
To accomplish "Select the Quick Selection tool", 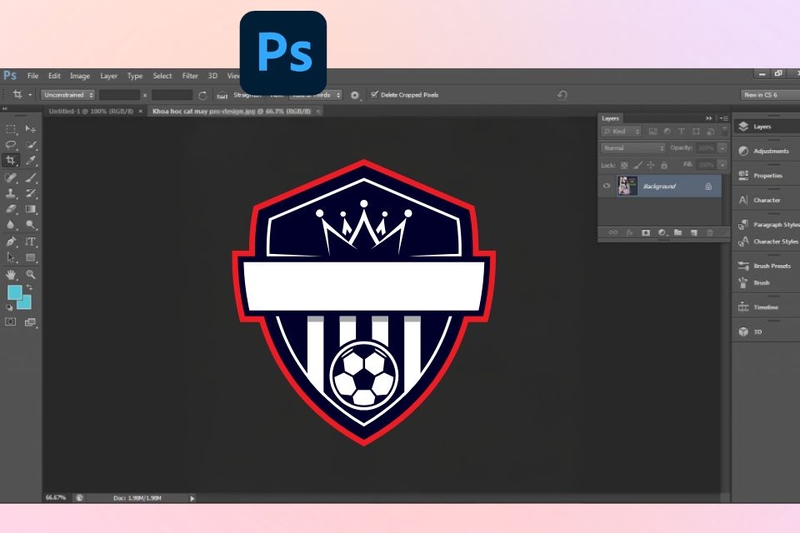I will pos(31,145).
